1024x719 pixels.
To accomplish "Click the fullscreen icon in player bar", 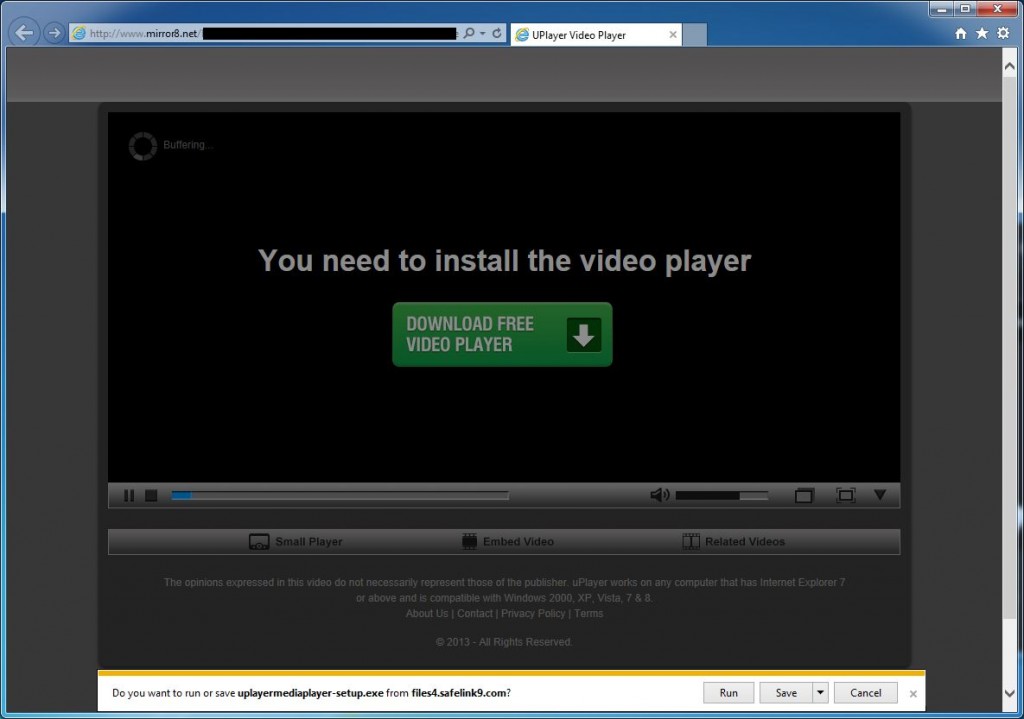I will coord(845,495).
